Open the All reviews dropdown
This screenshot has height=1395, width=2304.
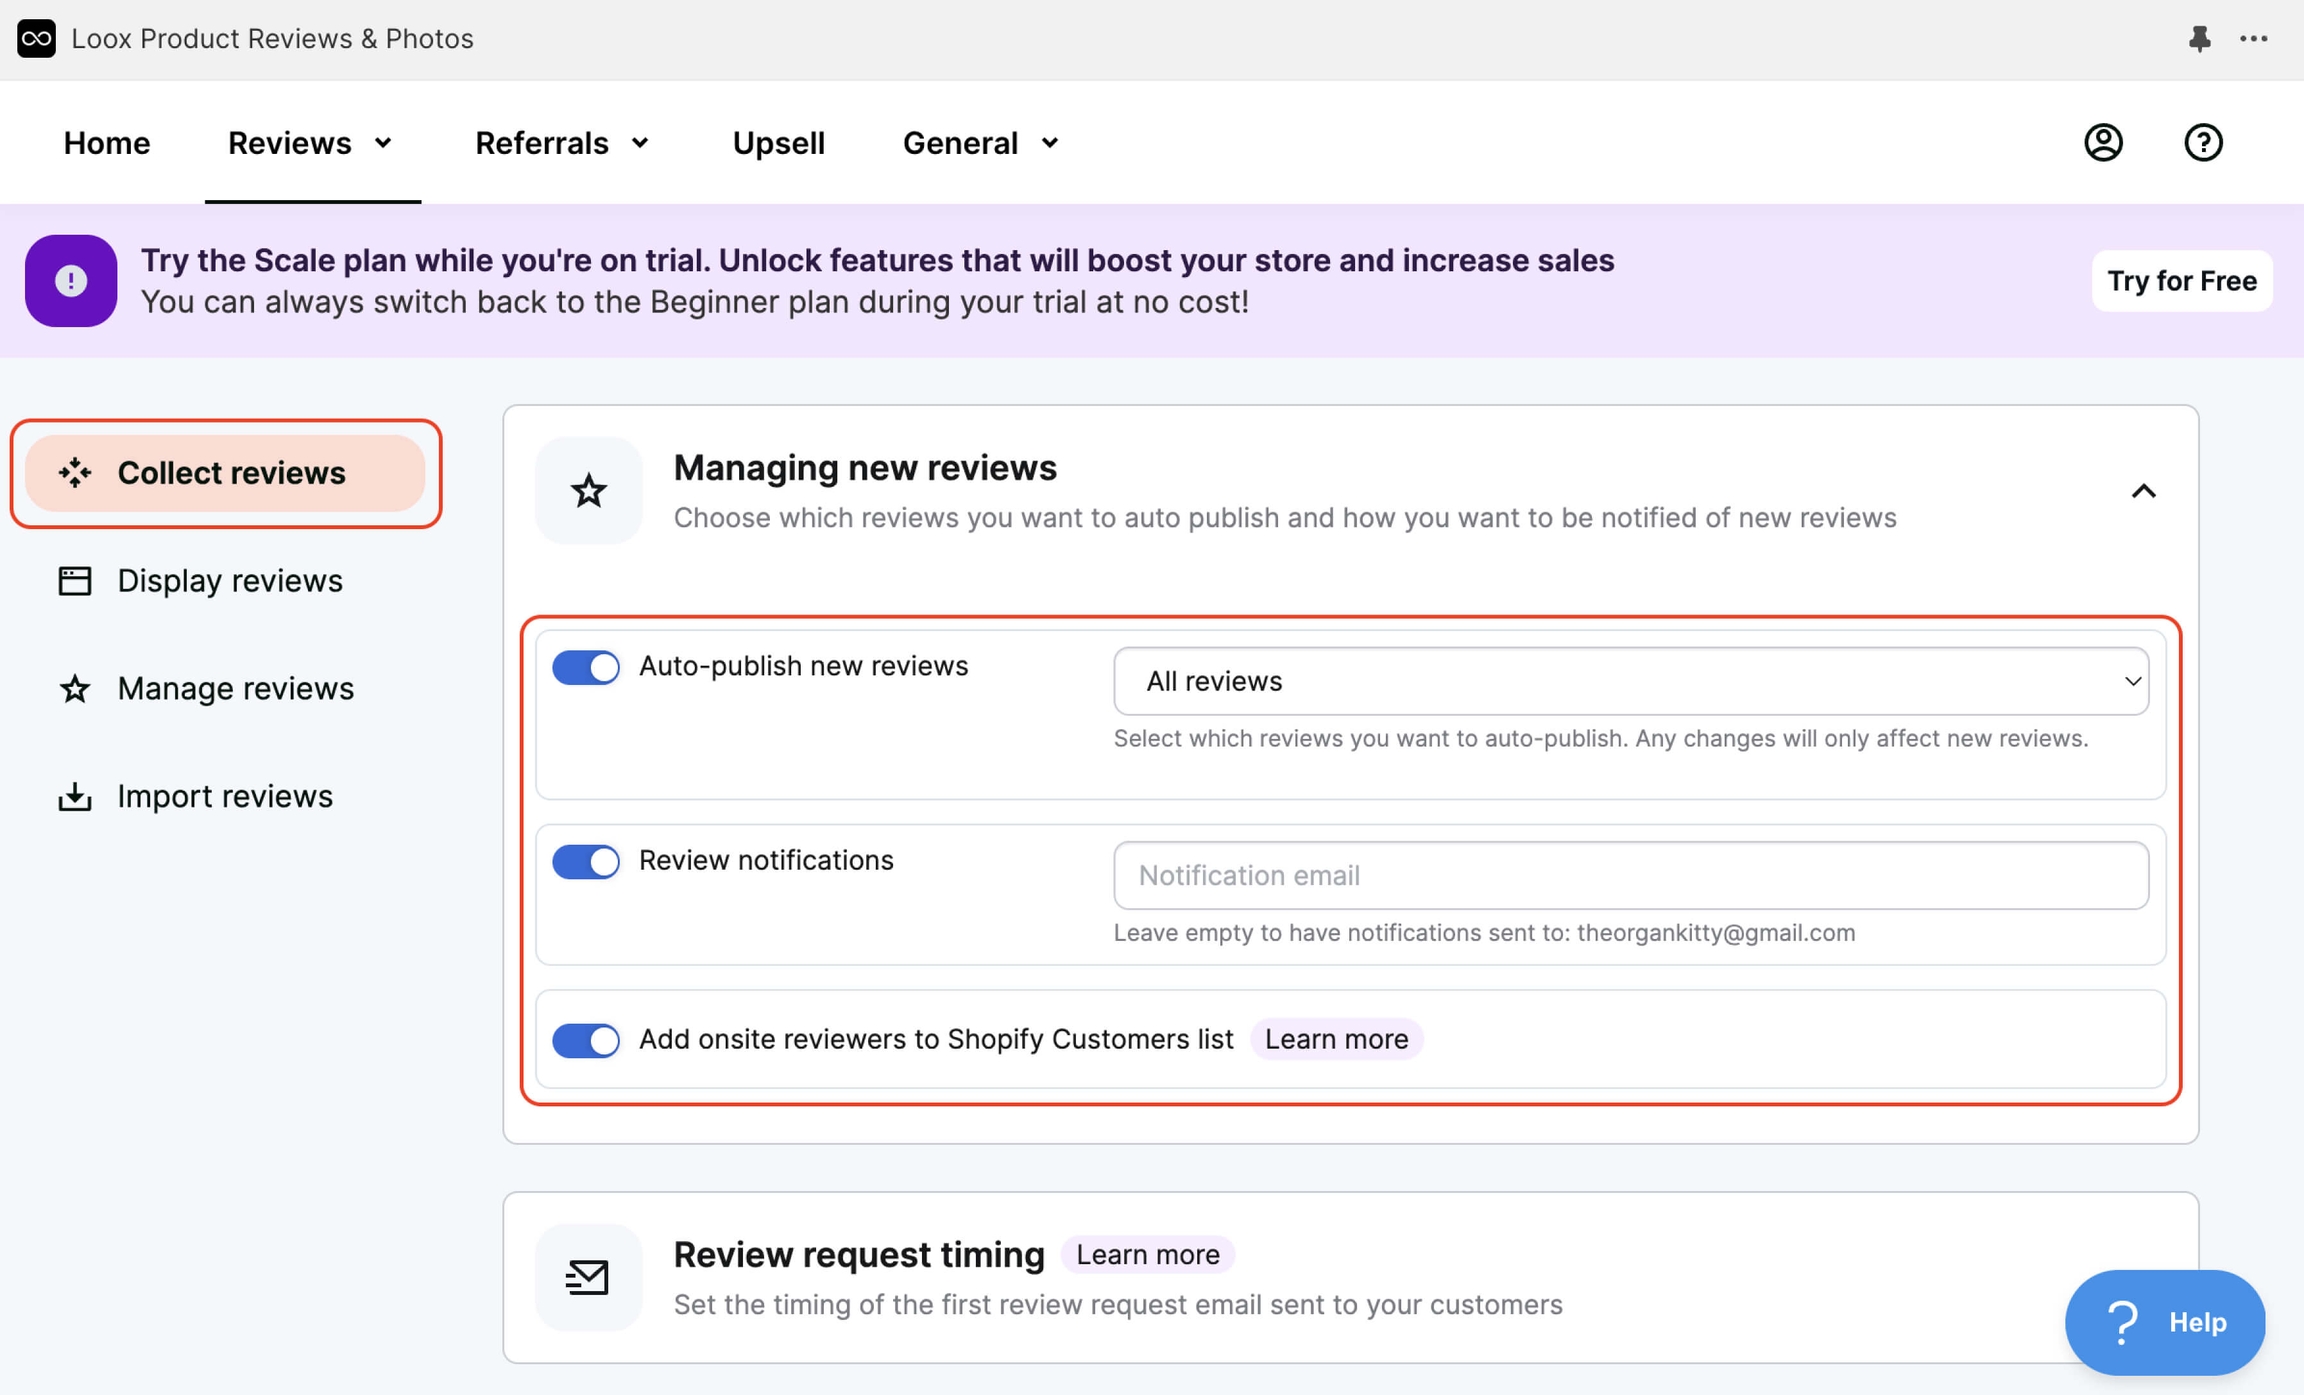pyautogui.click(x=1630, y=681)
